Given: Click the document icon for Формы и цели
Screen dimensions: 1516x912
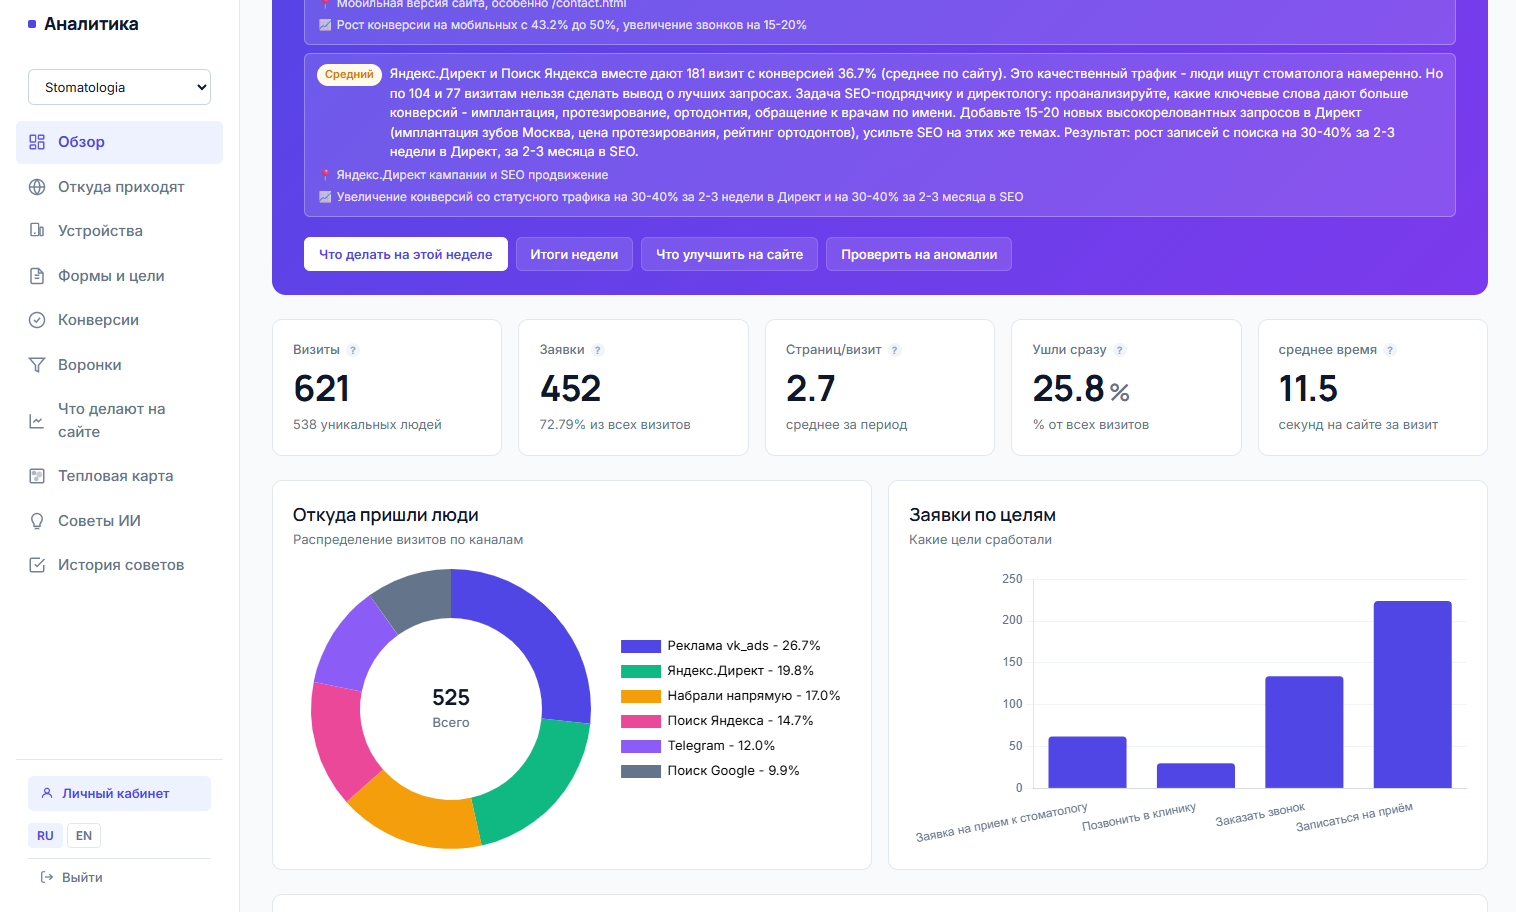Looking at the screenshot, I should point(37,276).
